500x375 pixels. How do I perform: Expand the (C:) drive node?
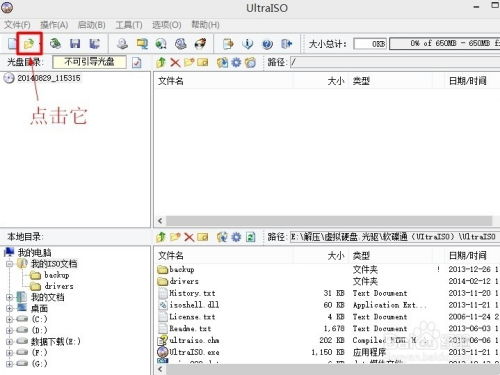(x=10, y=319)
